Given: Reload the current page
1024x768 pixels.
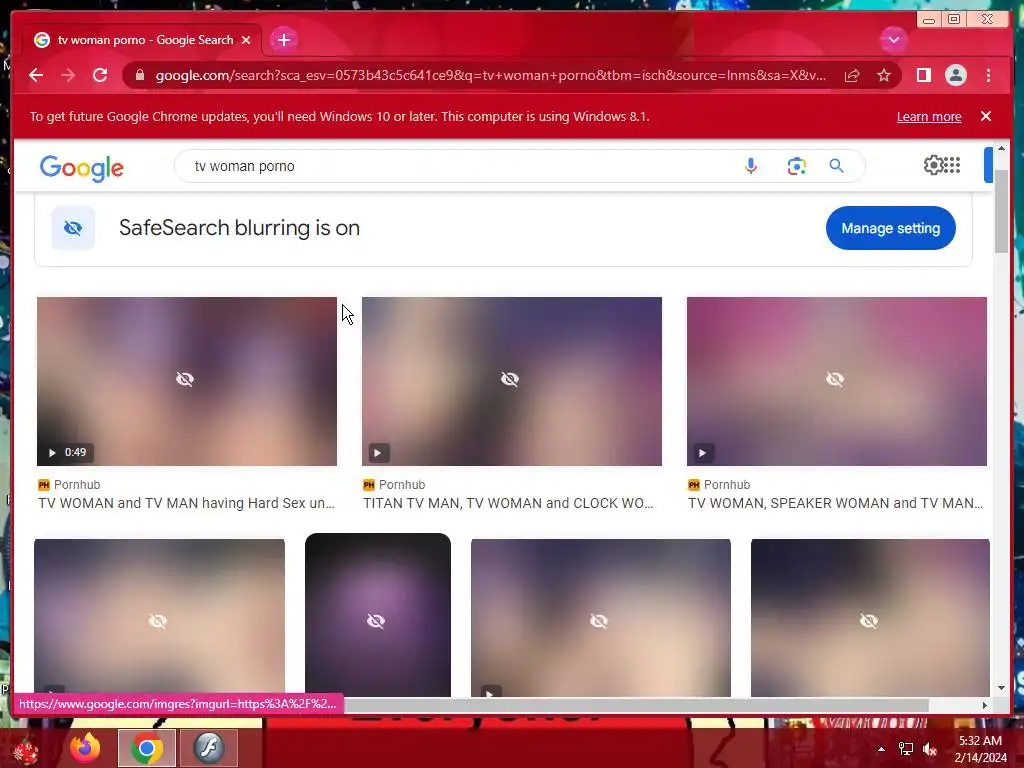Looking at the screenshot, I should point(100,76).
